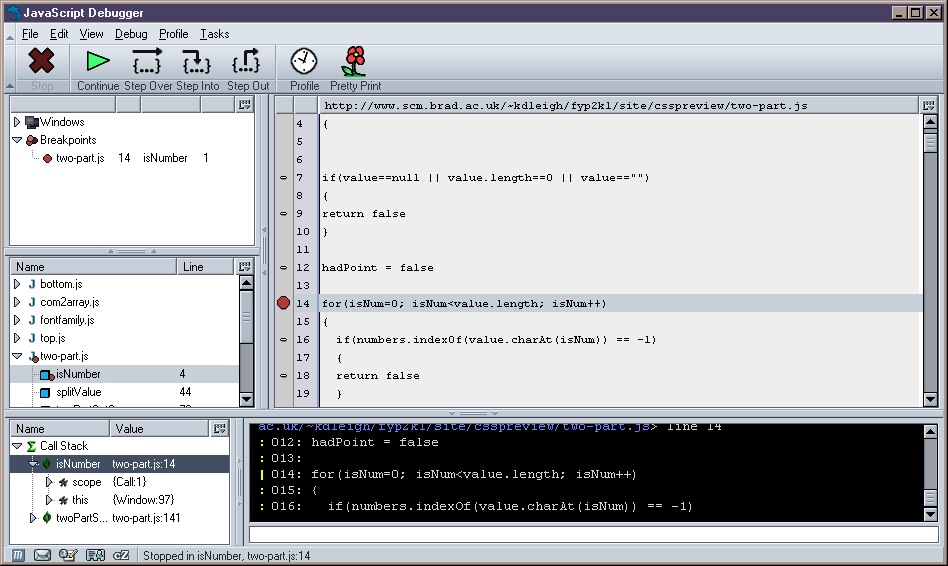Screen dimensions: 948x566
Task: Open the Debug menu
Action: click(x=131, y=34)
